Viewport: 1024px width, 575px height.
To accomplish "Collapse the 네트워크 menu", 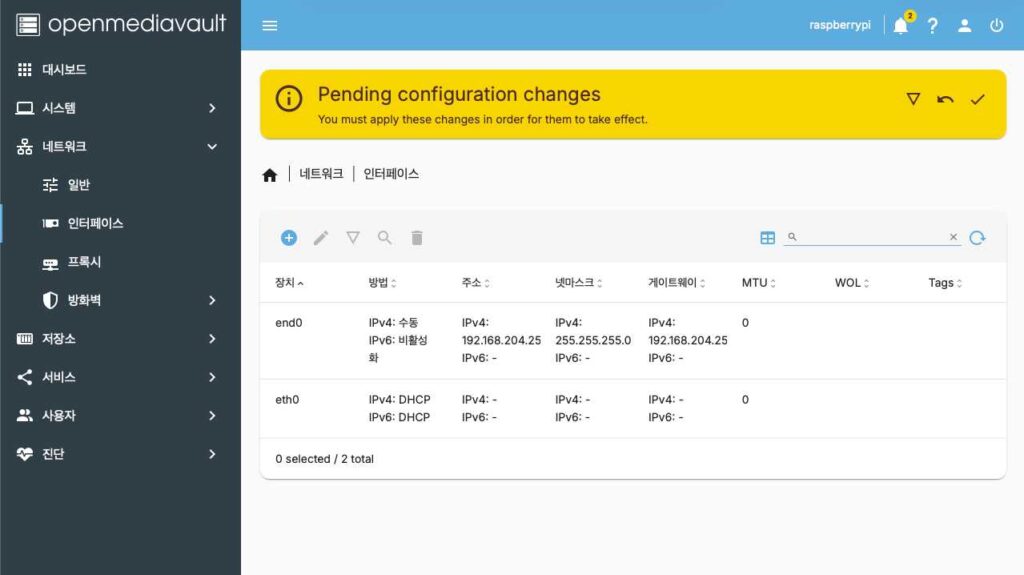I will pos(121,146).
